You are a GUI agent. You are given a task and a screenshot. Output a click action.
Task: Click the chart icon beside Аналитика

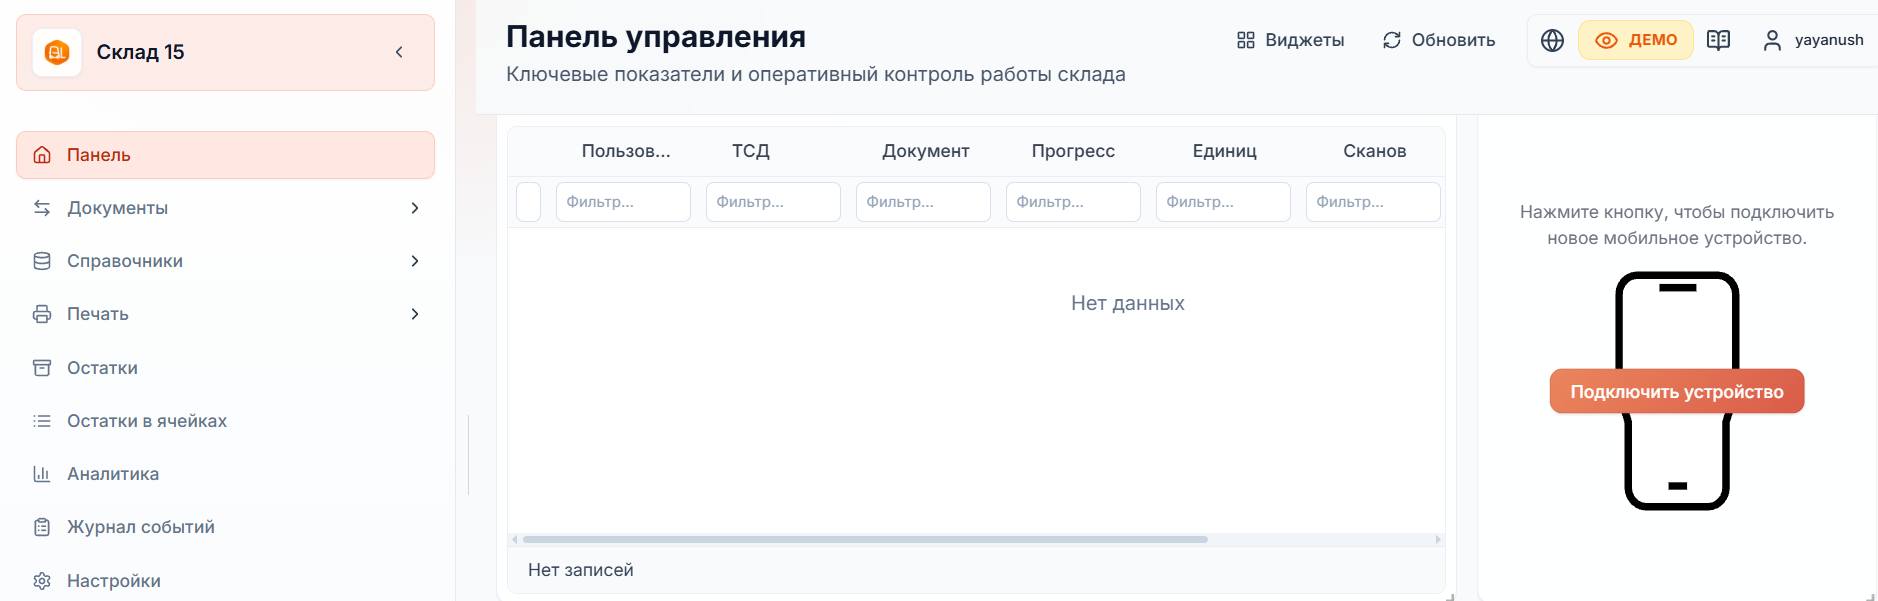(x=42, y=474)
